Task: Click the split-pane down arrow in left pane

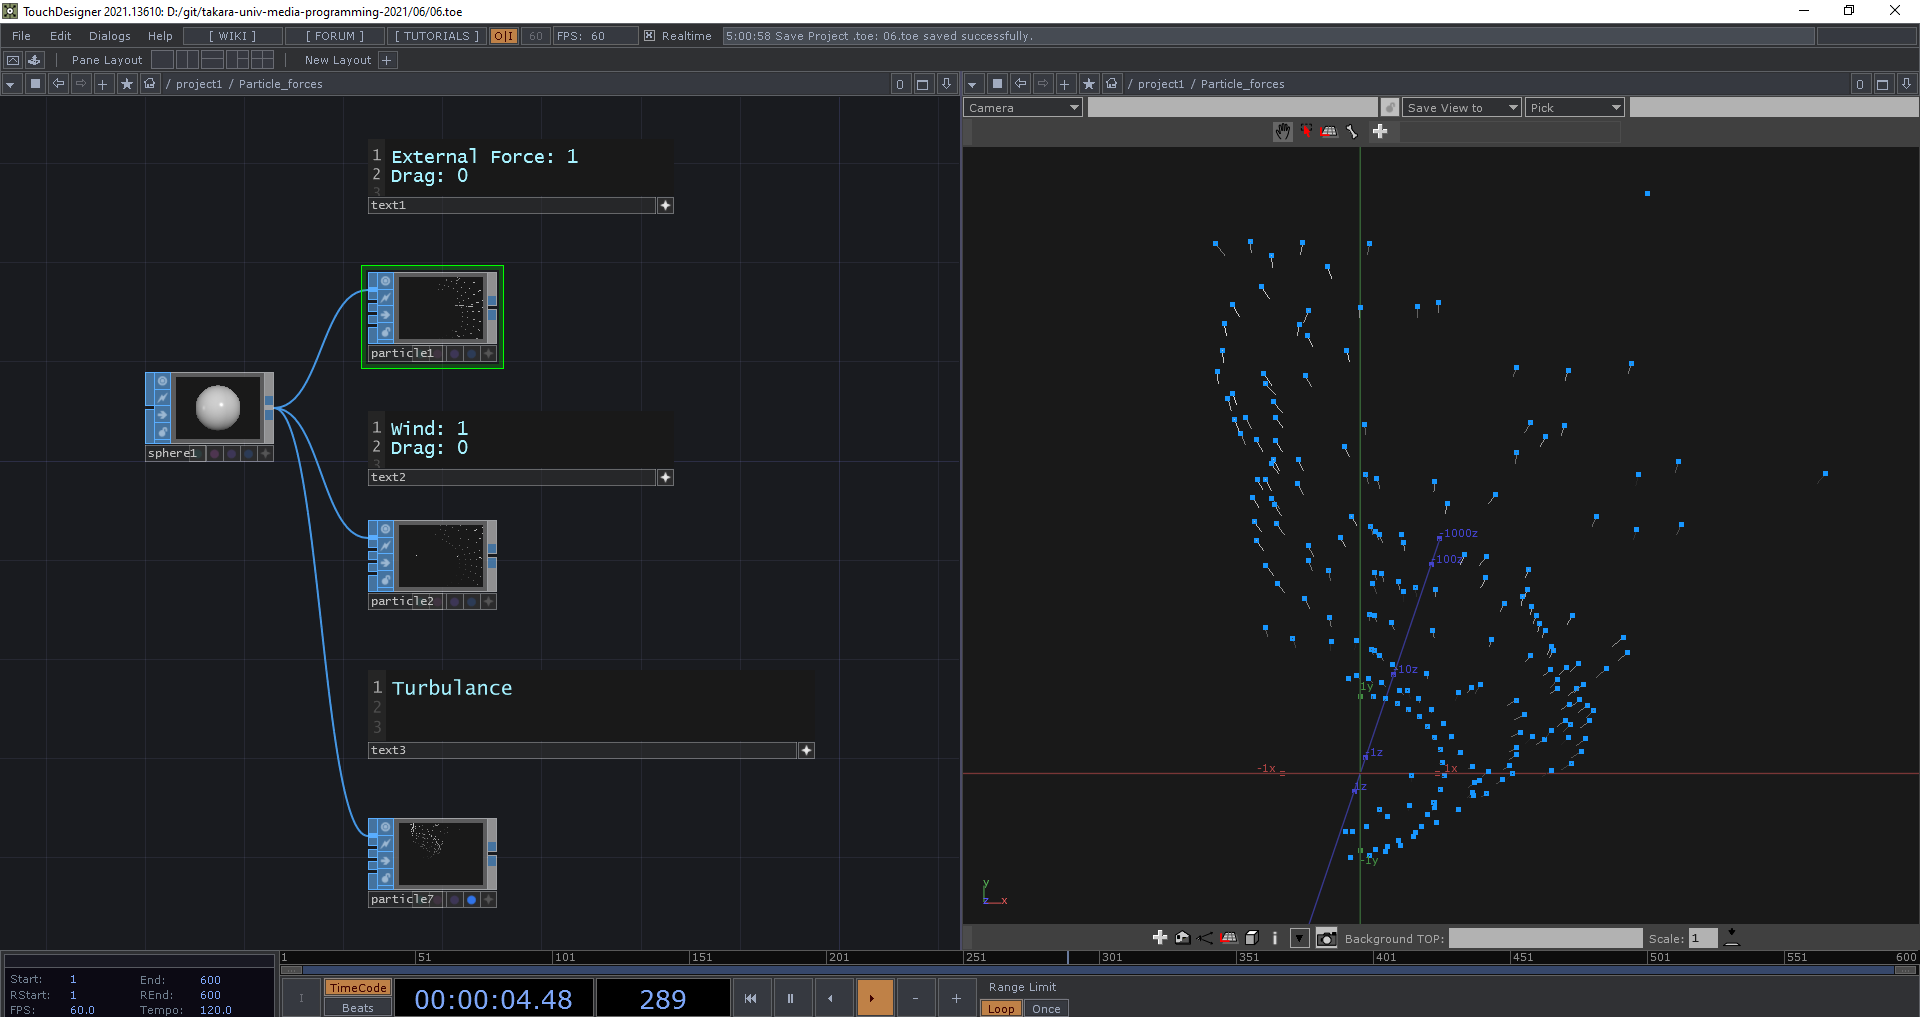Action: pyautogui.click(x=946, y=84)
